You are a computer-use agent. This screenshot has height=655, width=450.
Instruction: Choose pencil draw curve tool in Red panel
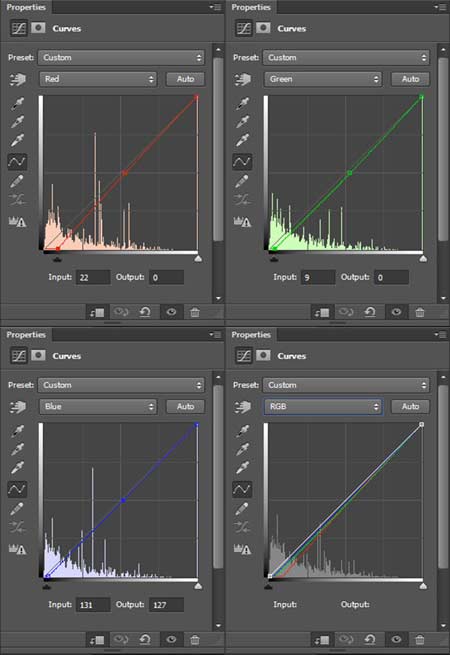click(x=17, y=181)
